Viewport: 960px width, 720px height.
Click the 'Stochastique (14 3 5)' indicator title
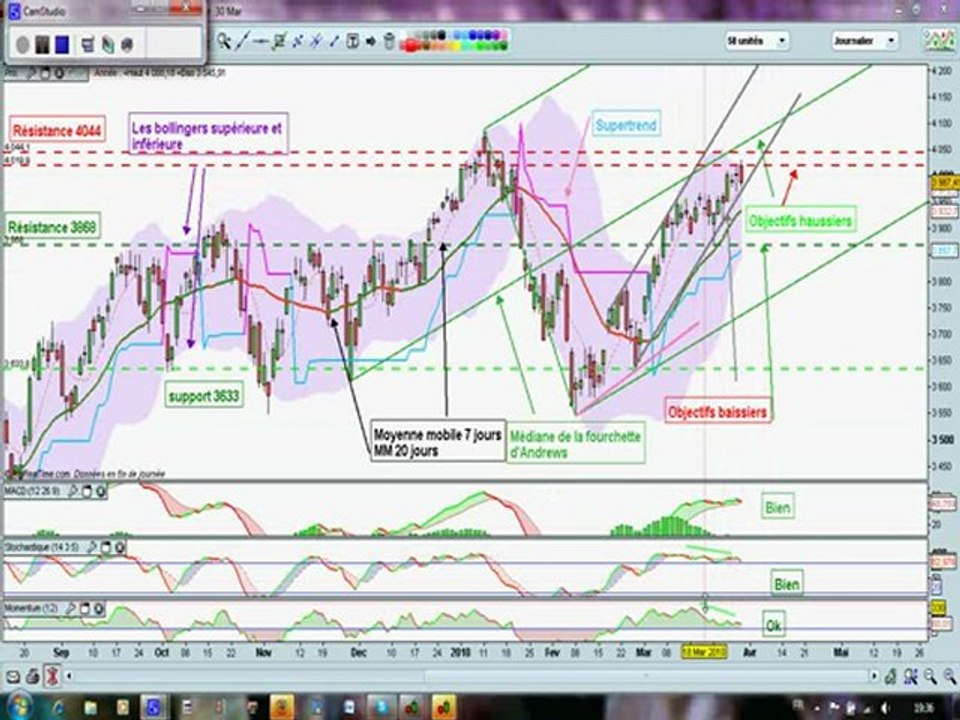[42, 547]
